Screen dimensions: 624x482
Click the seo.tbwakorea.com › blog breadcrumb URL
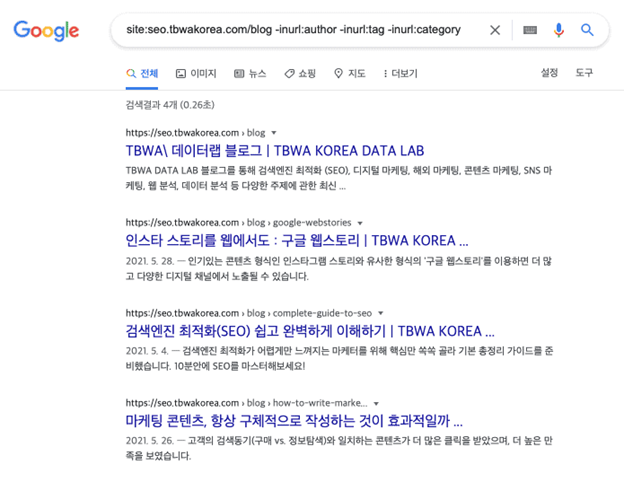click(x=195, y=133)
